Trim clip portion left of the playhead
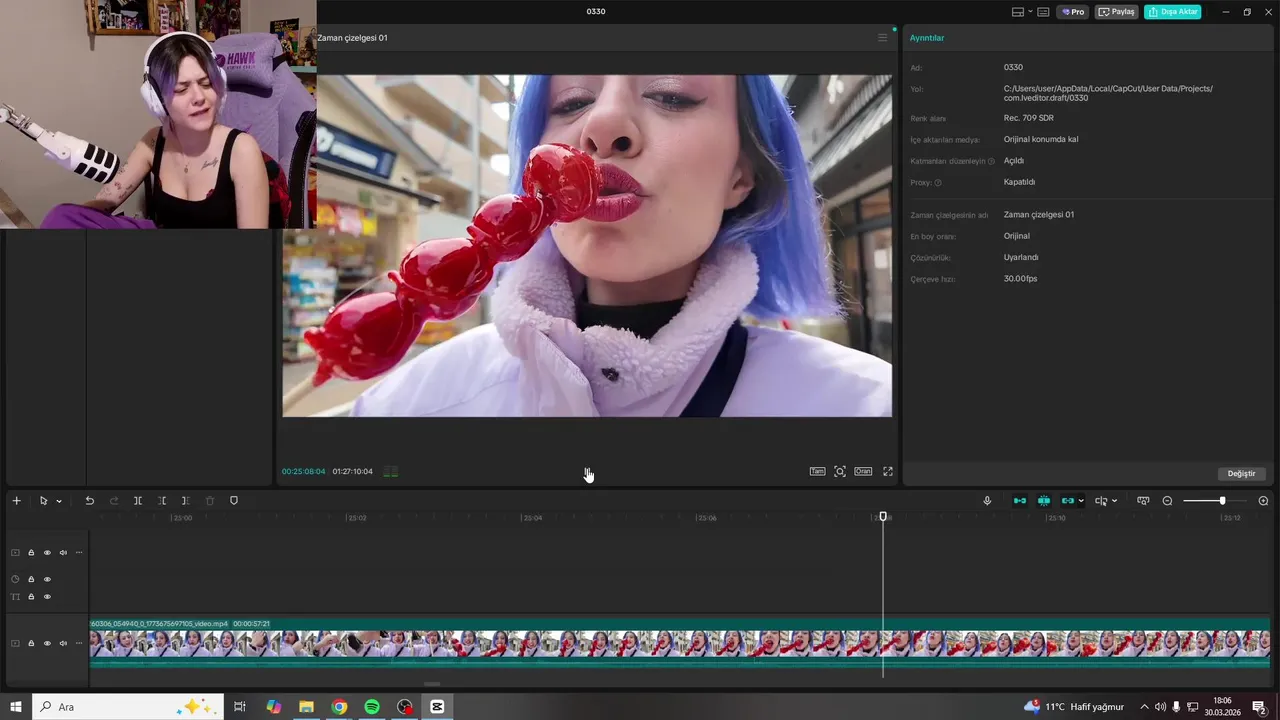 click(162, 501)
